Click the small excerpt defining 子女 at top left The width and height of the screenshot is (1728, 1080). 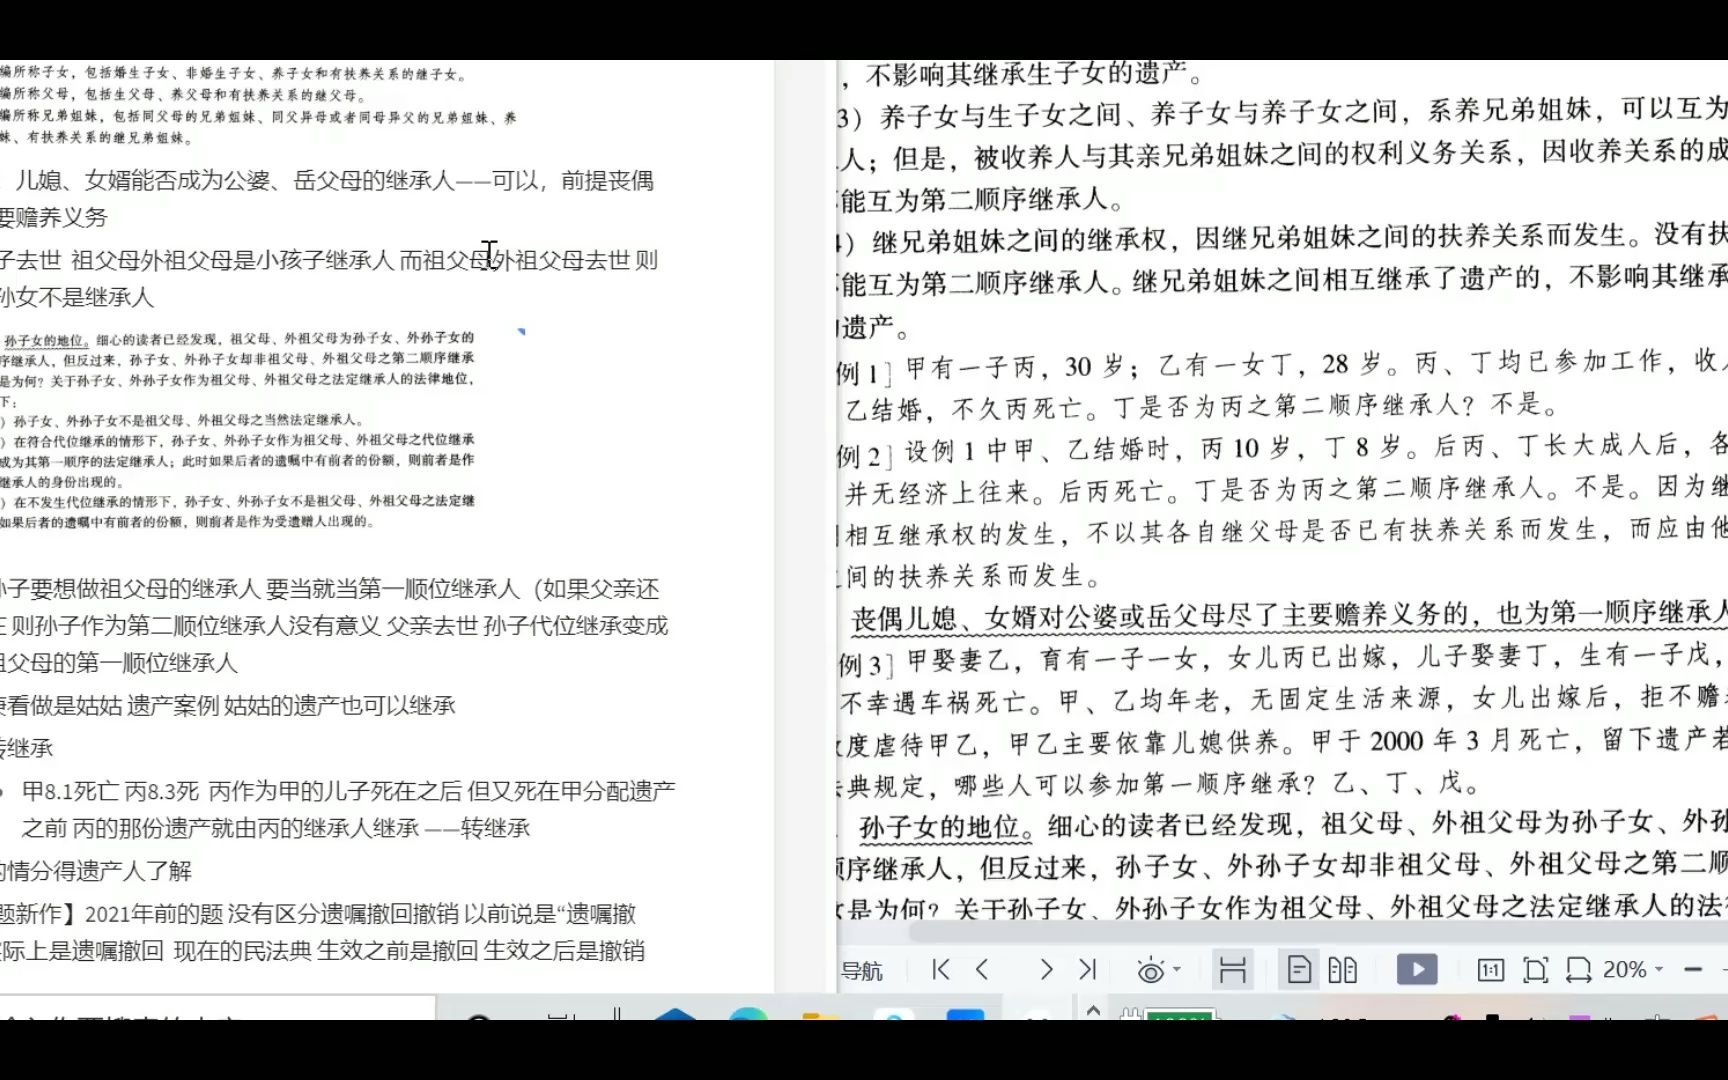tap(258, 105)
